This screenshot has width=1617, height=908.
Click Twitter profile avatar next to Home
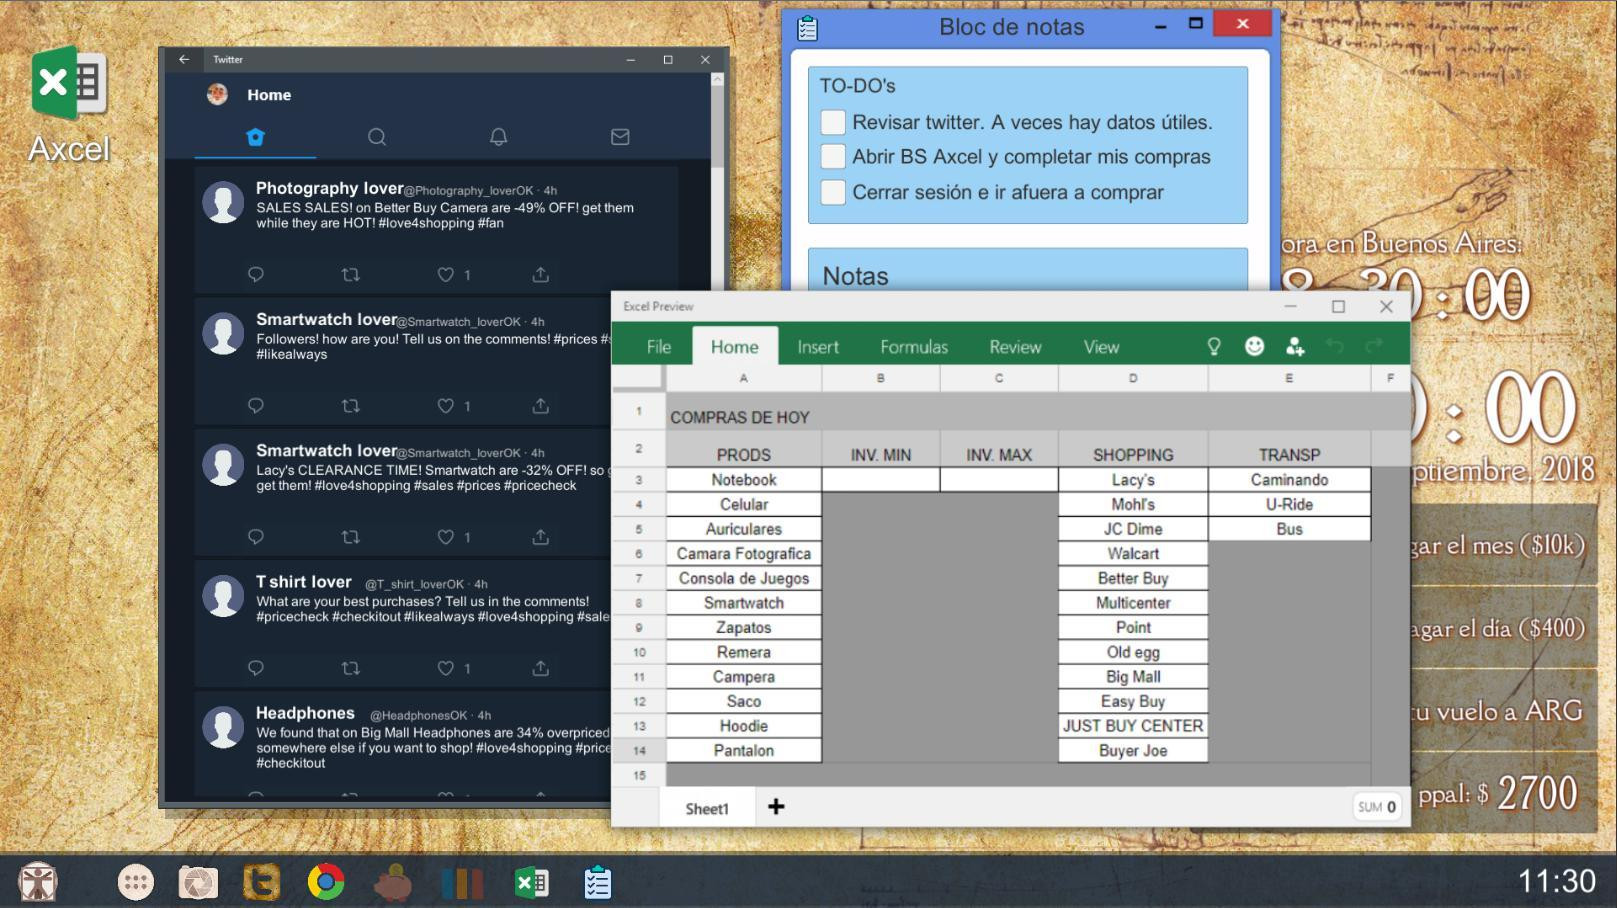[x=217, y=94]
